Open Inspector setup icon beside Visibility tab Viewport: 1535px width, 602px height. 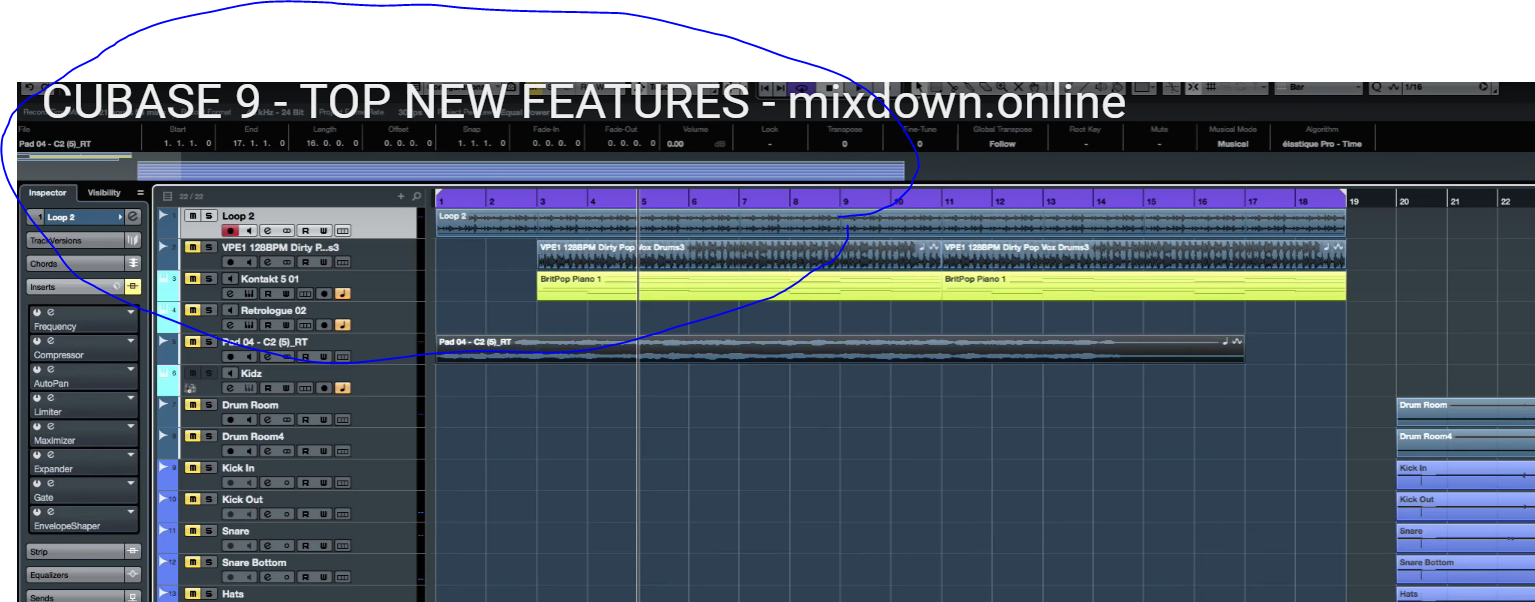141,193
